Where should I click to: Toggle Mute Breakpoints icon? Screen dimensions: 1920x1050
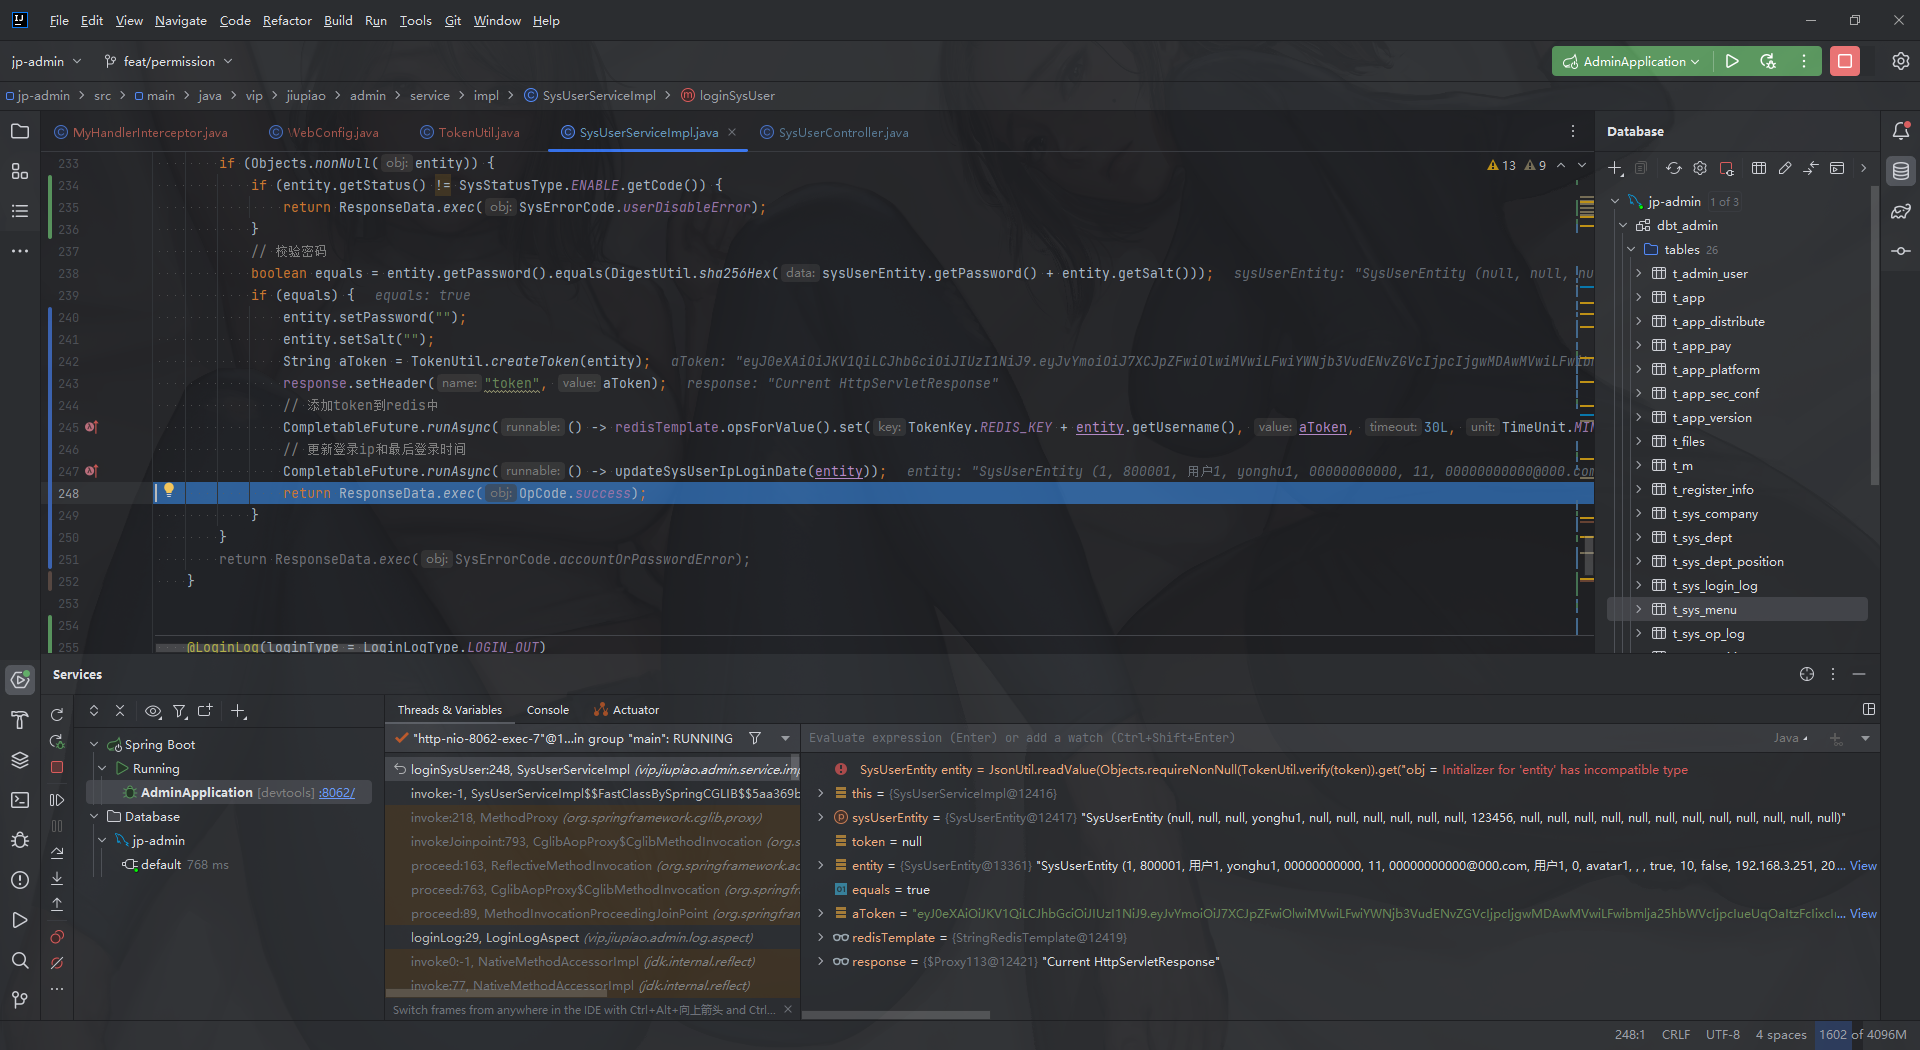point(57,963)
